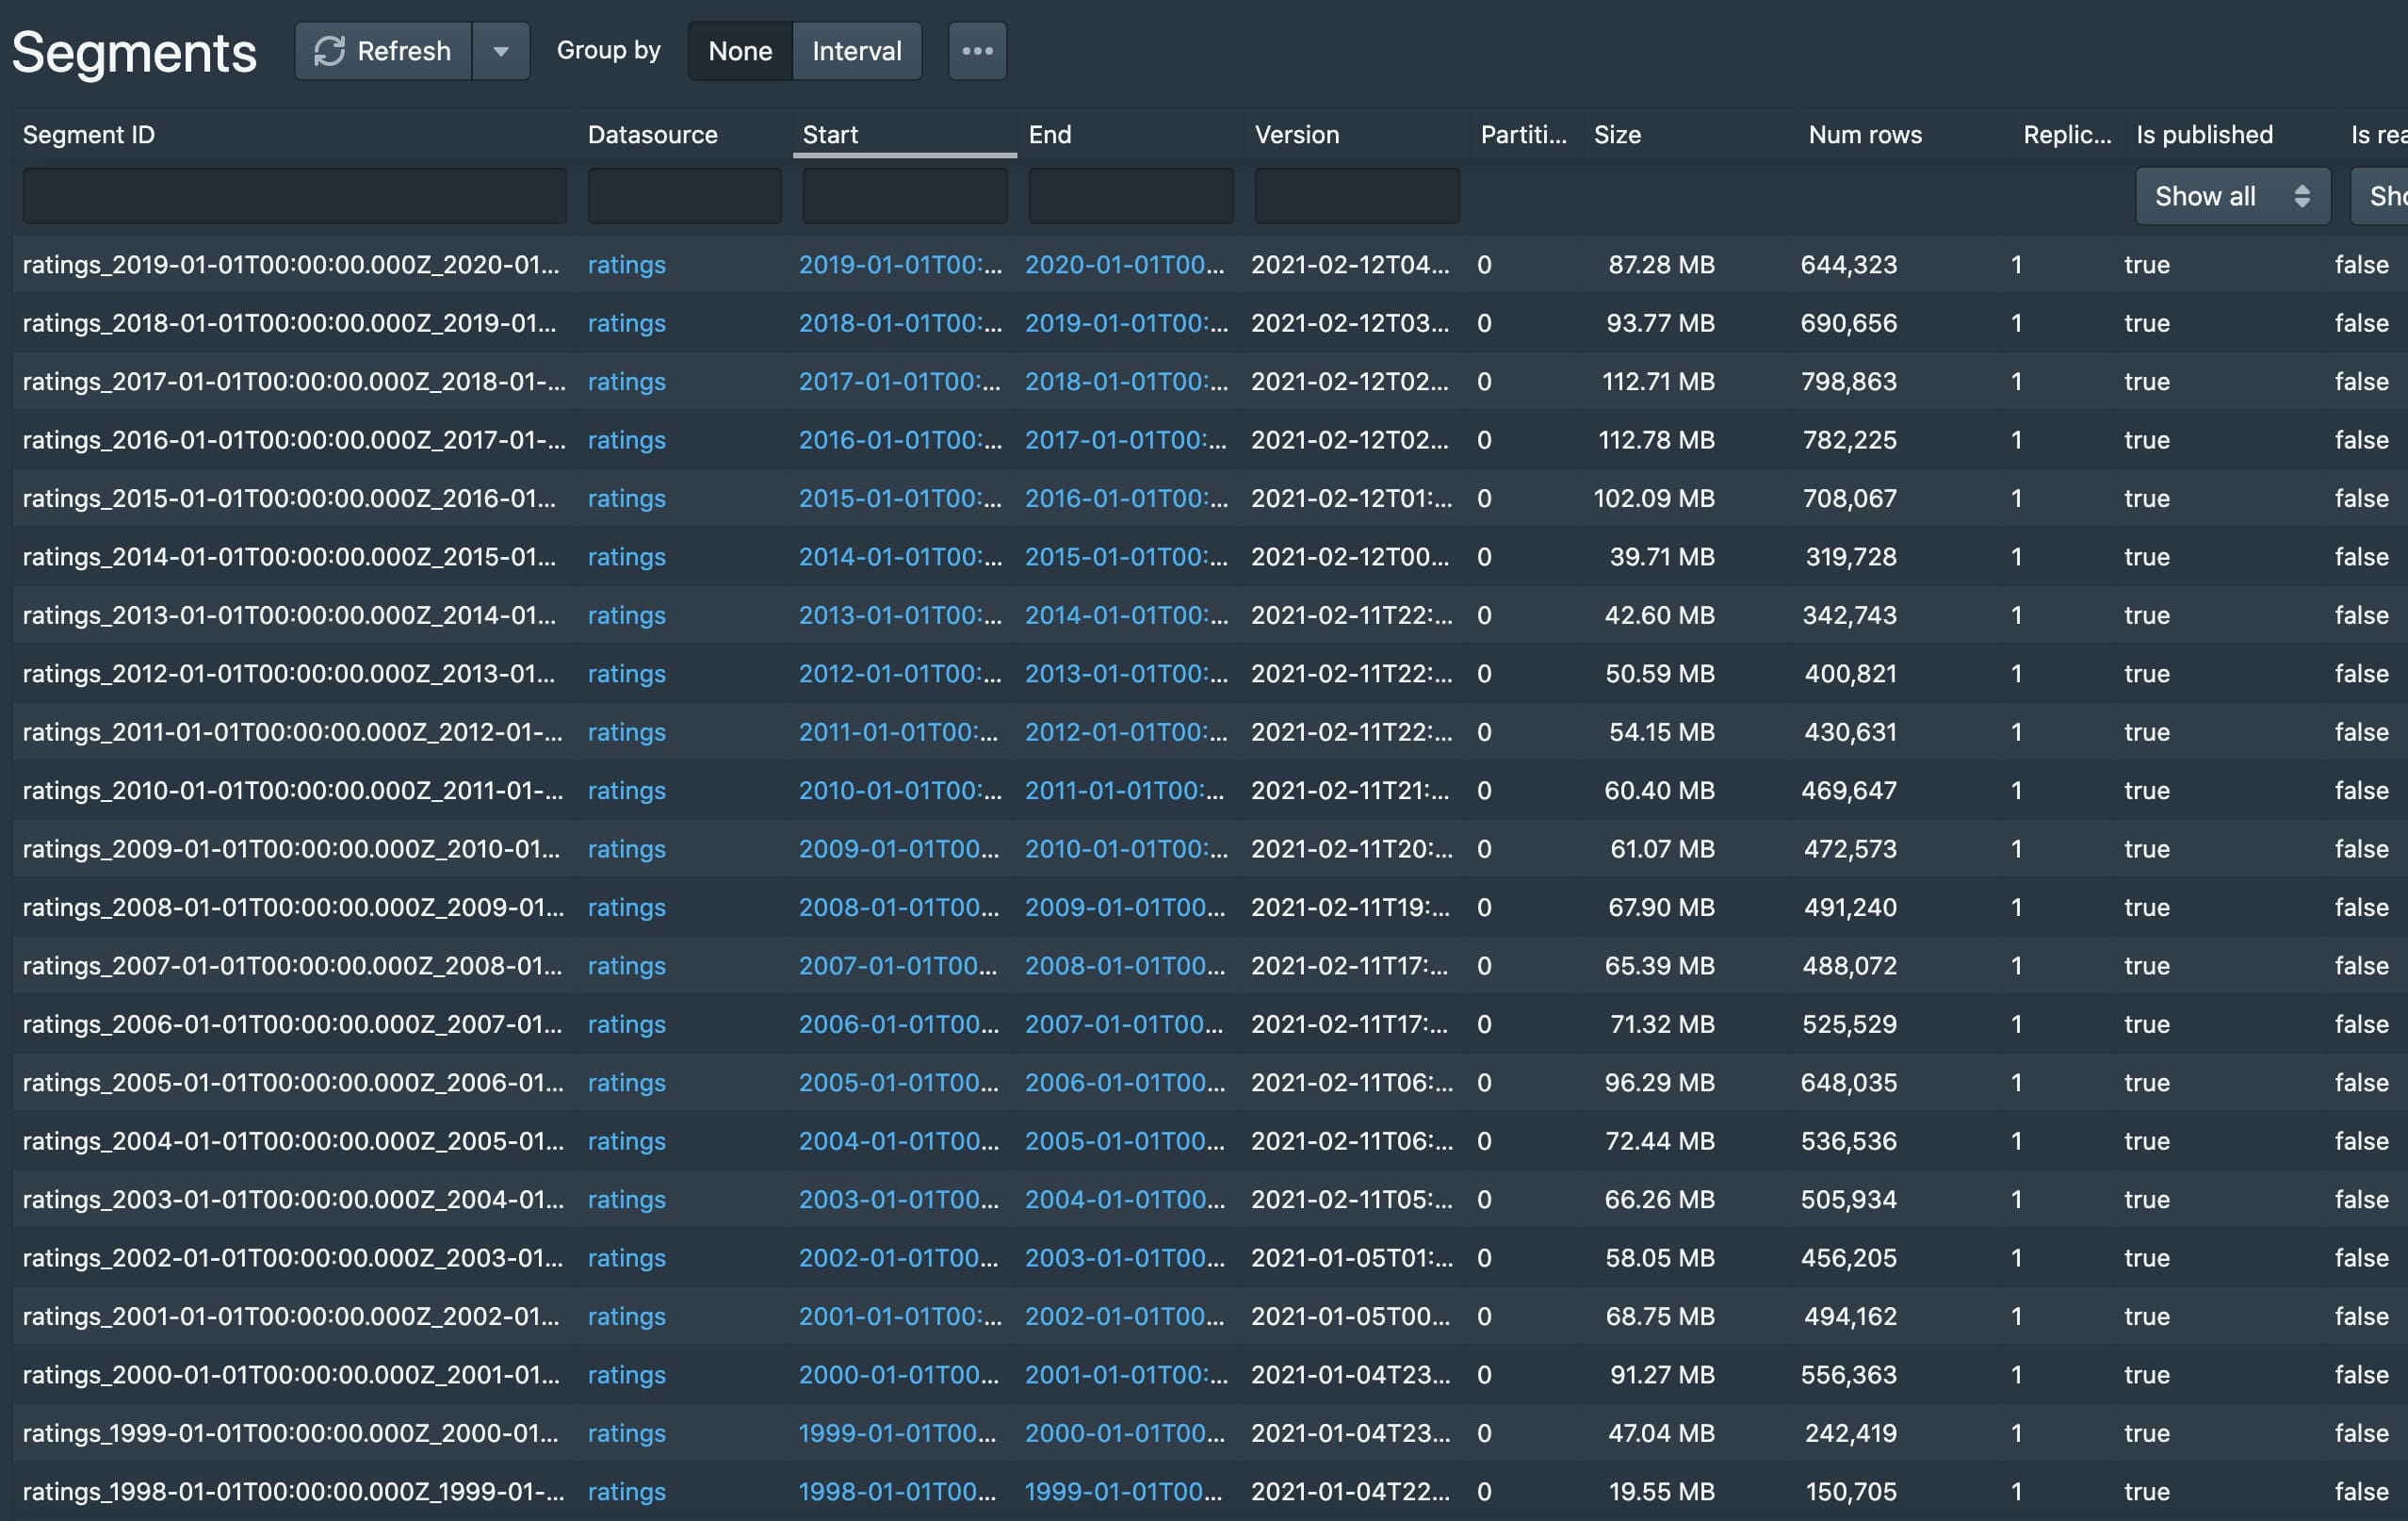
Task: Click the 505,934 num rows cell
Action: click(x=1848, y=1200)
